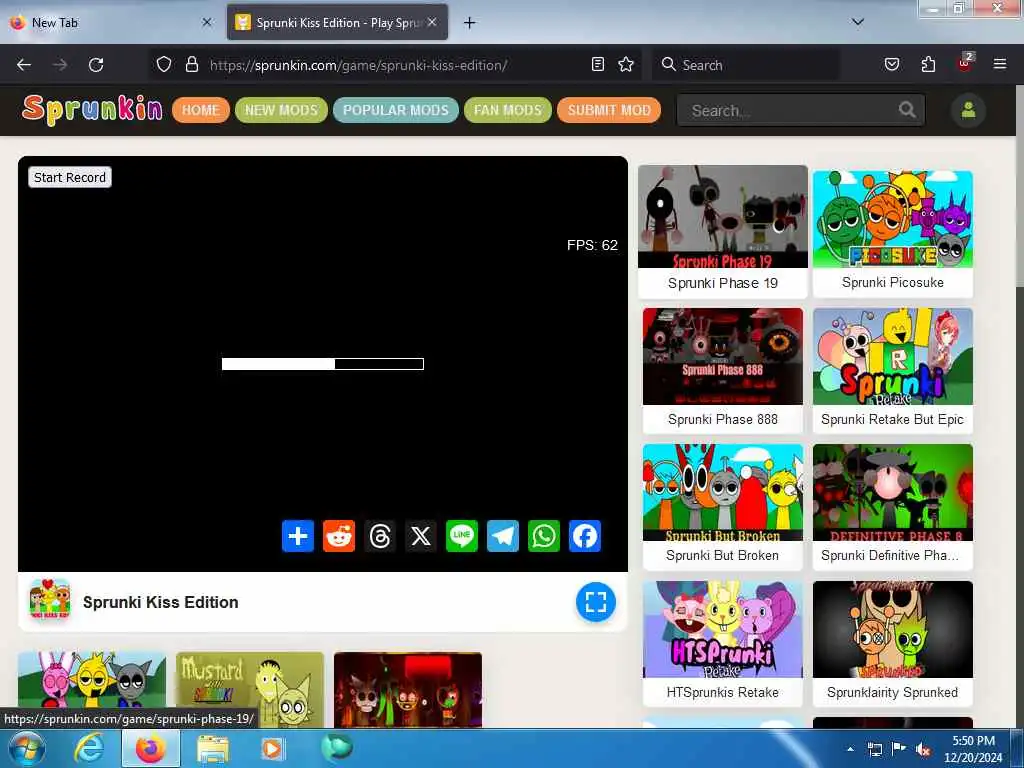Reload the page with the refresh icon

click(96, 65)
